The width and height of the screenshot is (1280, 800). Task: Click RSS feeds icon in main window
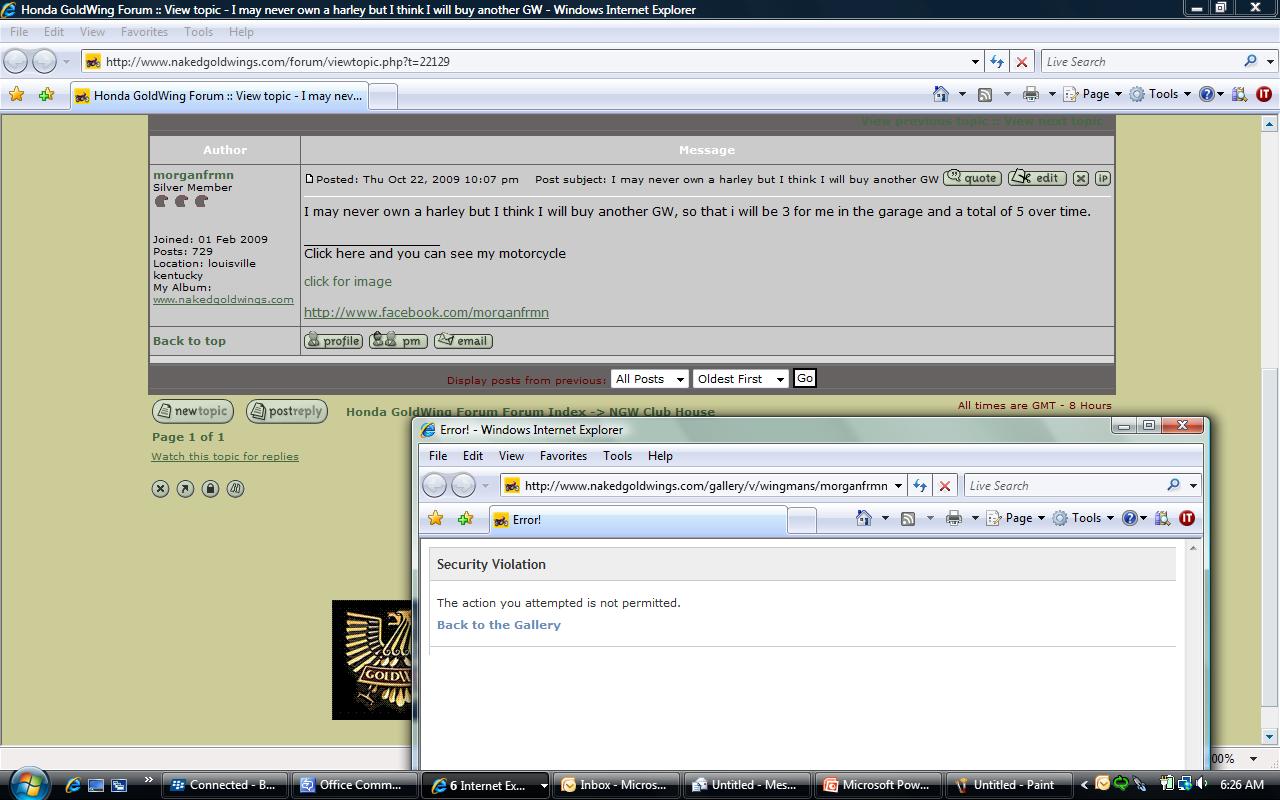tap(985, 94)
